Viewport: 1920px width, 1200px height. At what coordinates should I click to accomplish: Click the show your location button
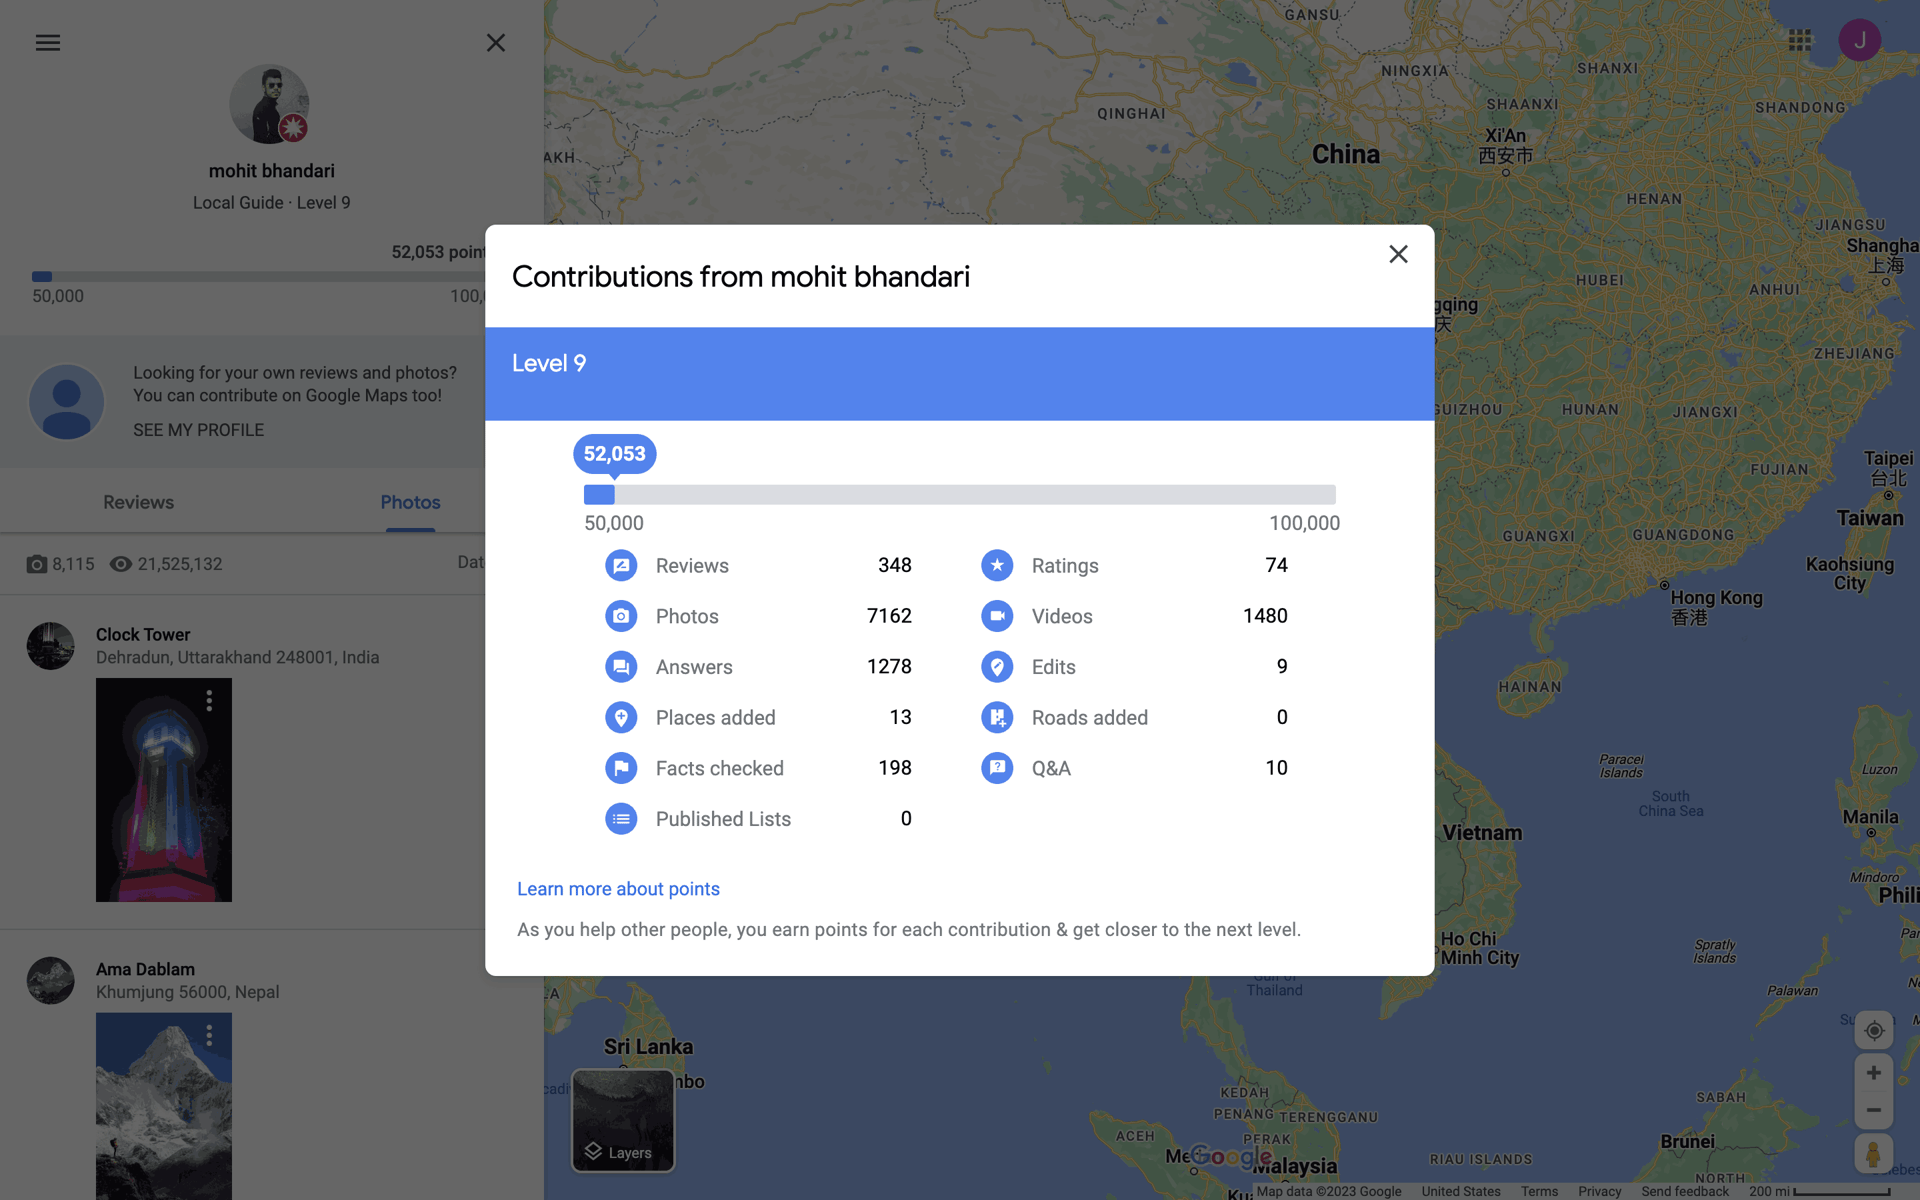coord(1874,1031)
